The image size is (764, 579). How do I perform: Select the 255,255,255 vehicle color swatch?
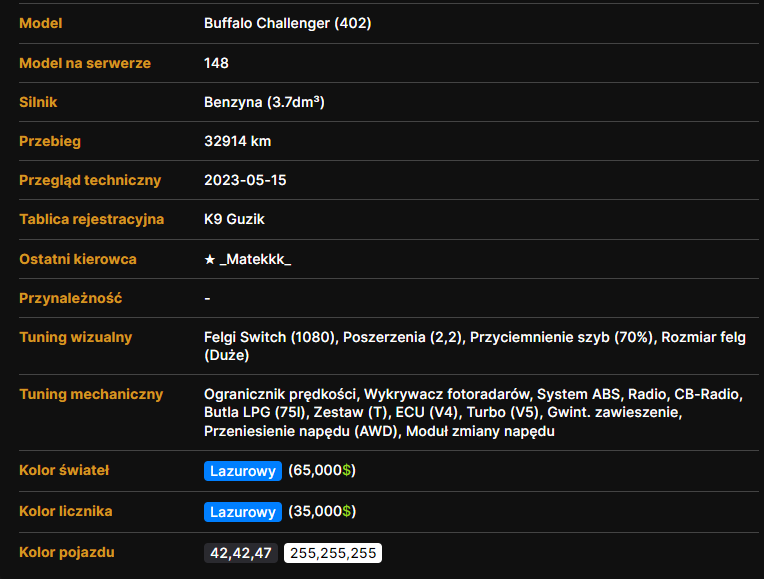pos(333,553)
